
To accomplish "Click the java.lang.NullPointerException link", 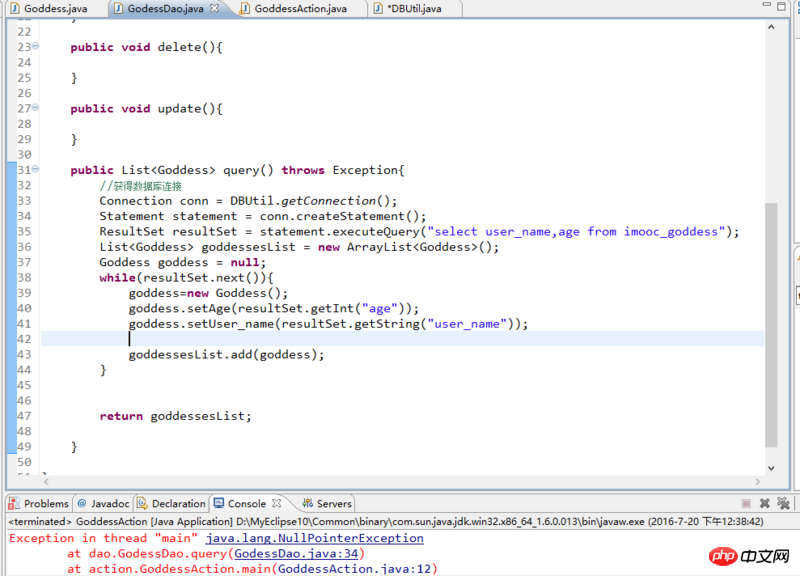I will click(314, 538).
